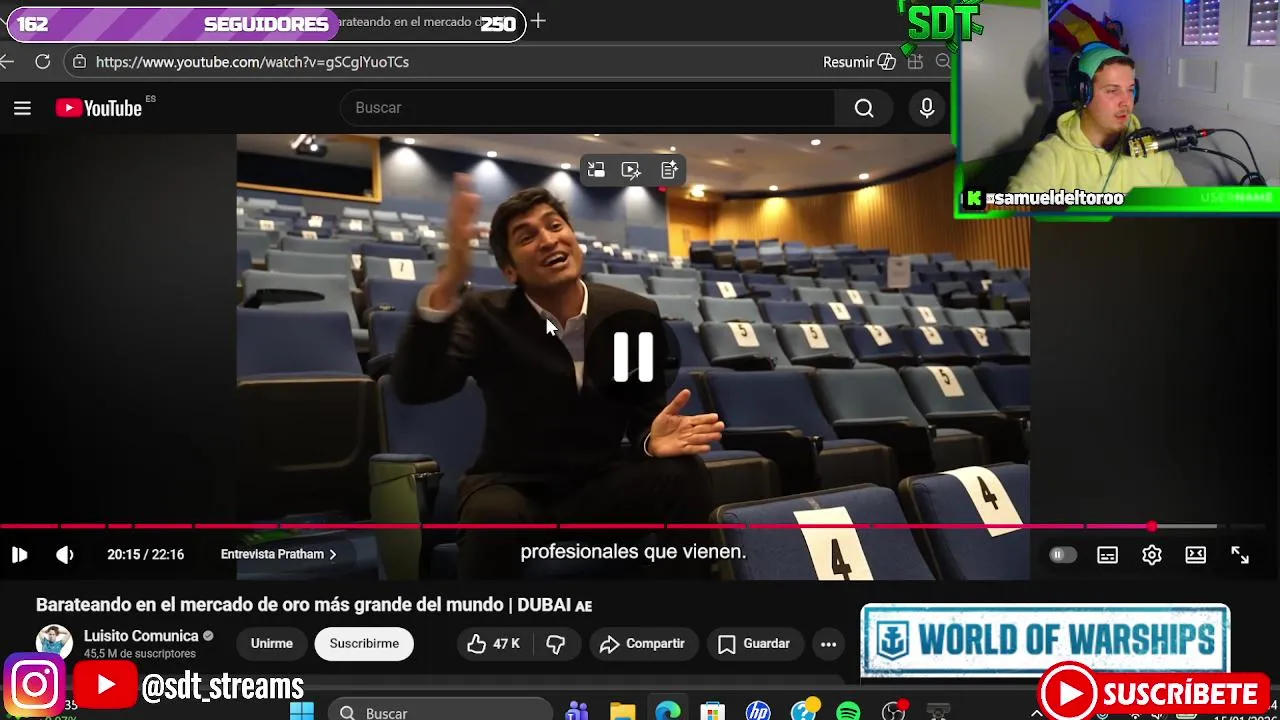Switch to theater mode
This screenshot has height=720, width=1280.
click(1196, 555)
